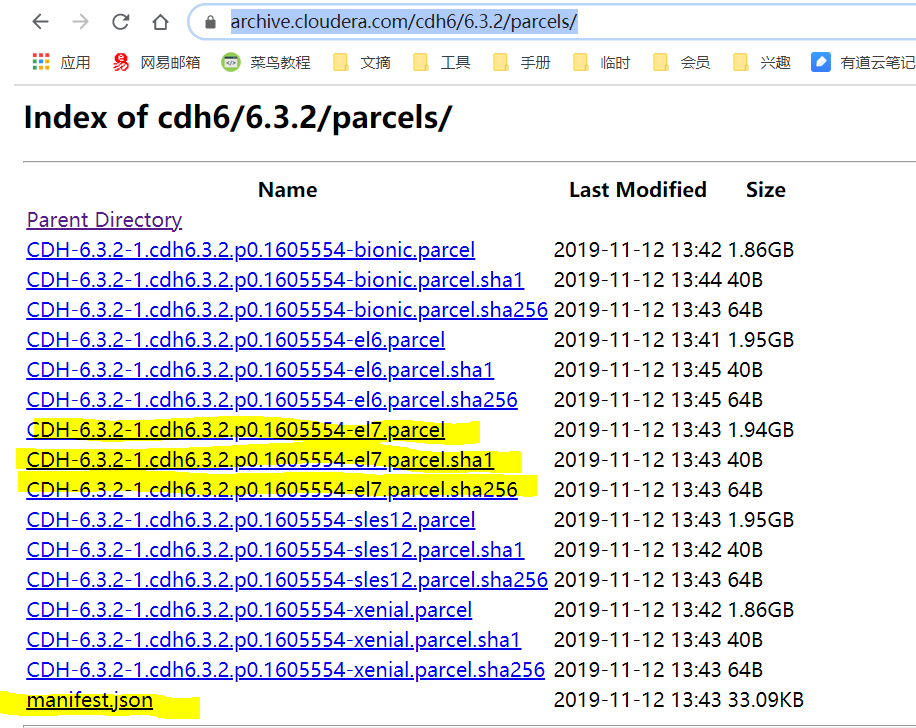Reload the page with the refresh icon
Viewport: 916px width, 728px height.
click(120, 22)
